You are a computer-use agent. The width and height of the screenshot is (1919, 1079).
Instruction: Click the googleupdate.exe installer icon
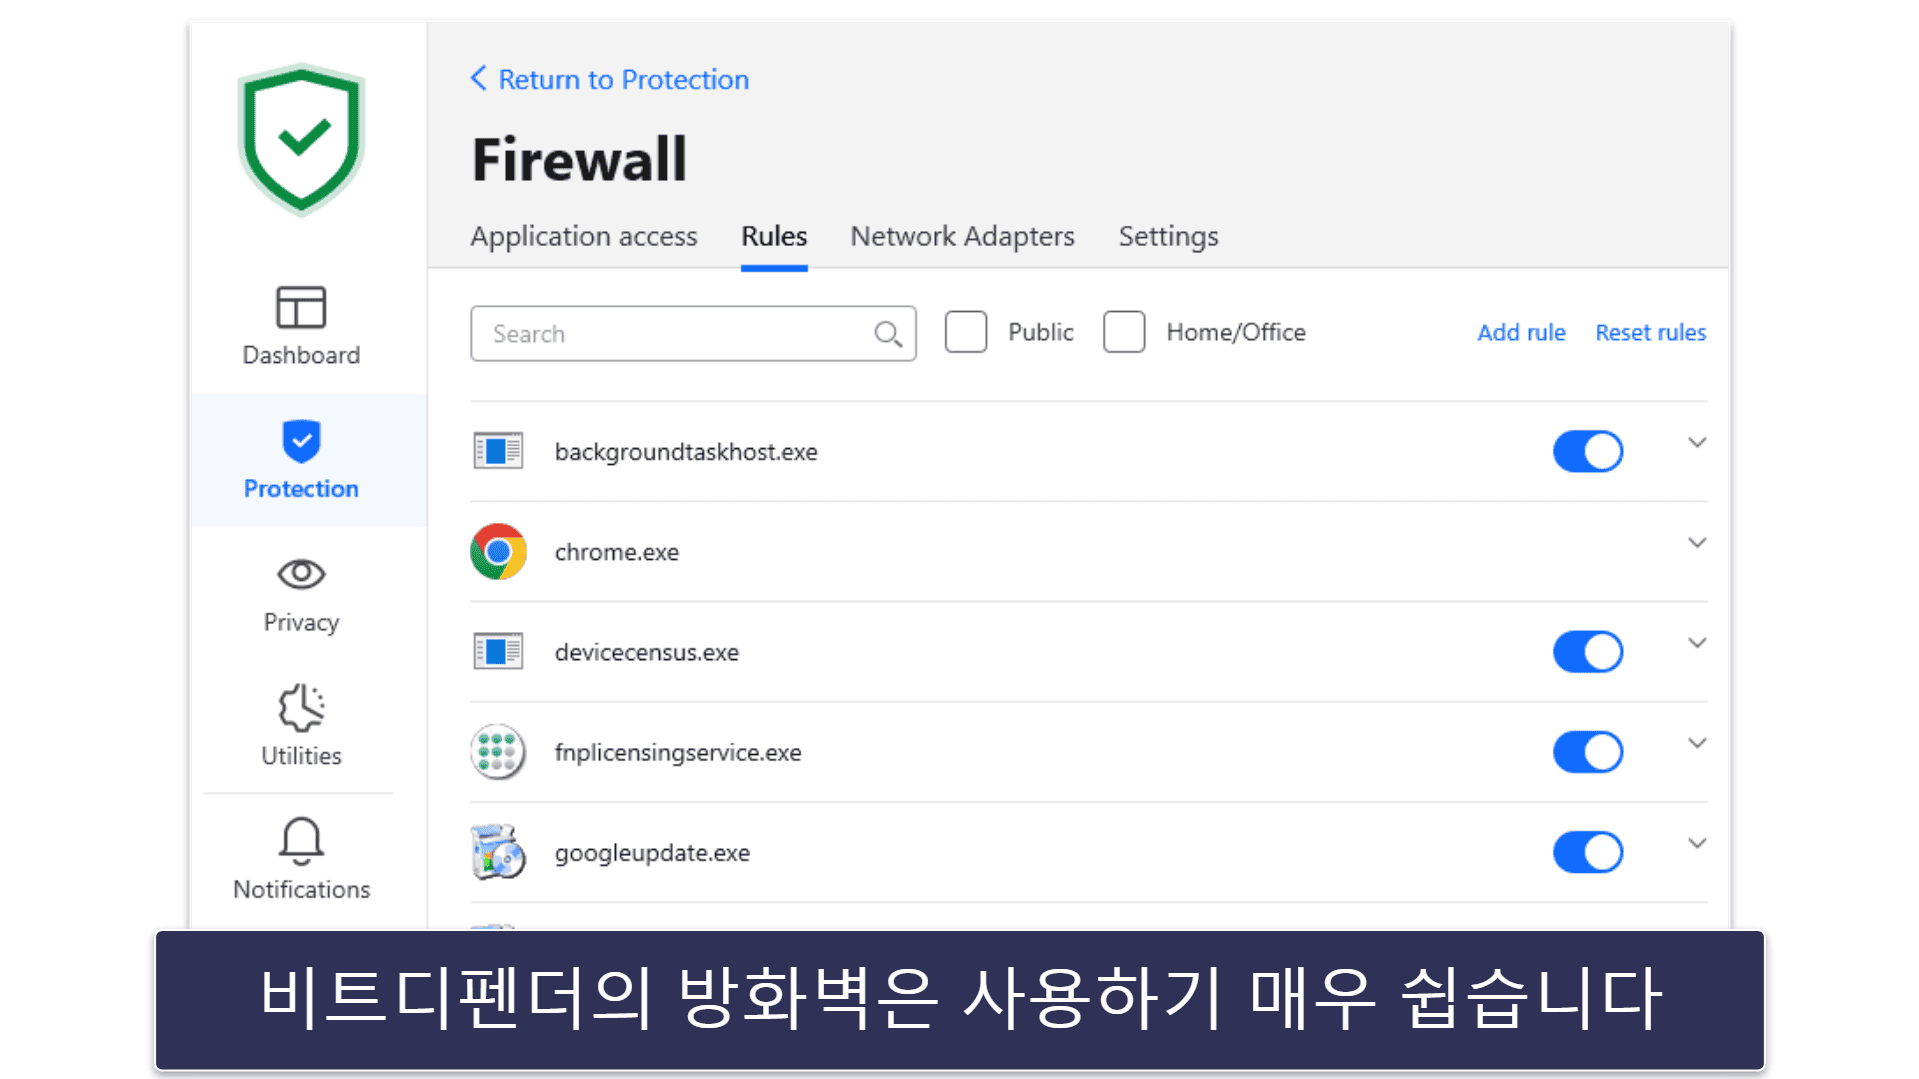pos(498,852)
